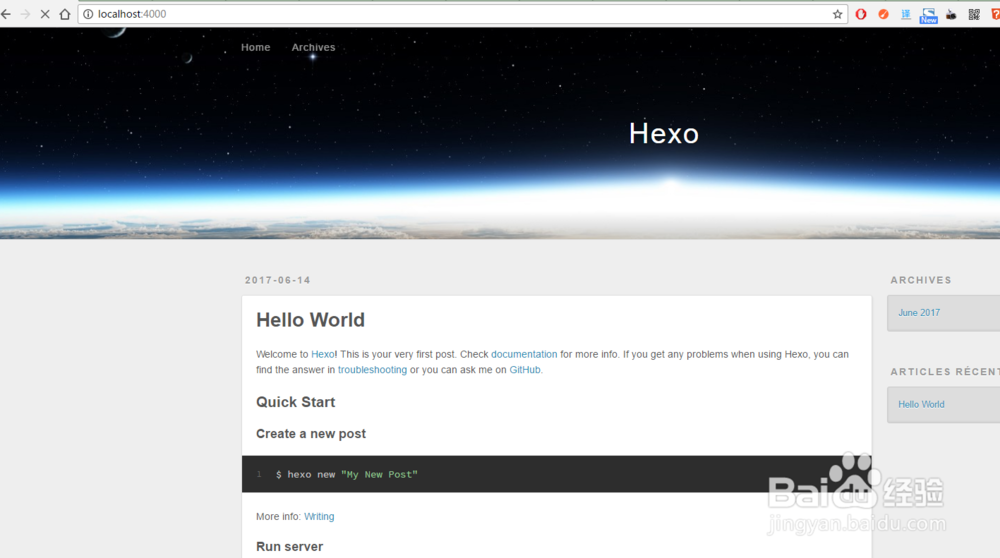
Task: Open the extension labeled New
Action: coord(929,15)
